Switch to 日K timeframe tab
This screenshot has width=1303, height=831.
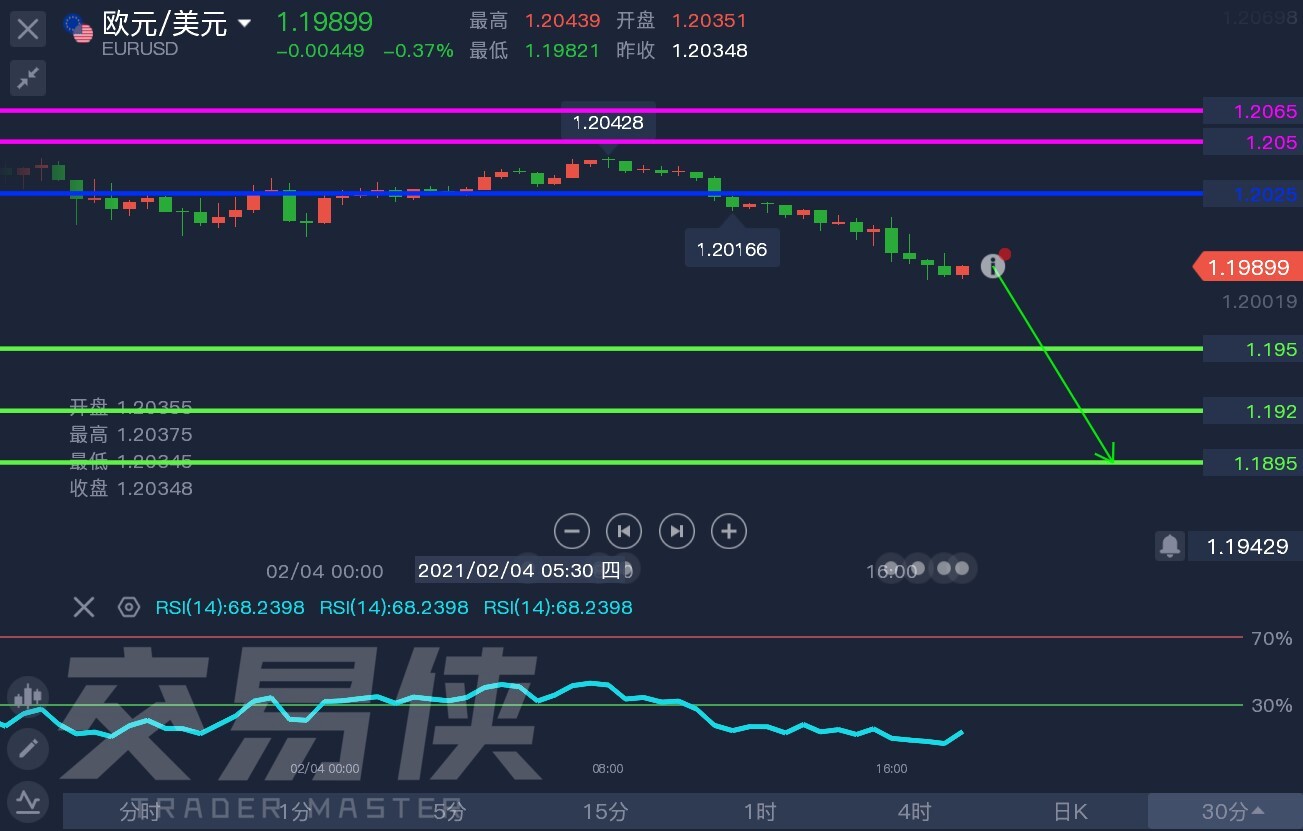point(1070,812)
